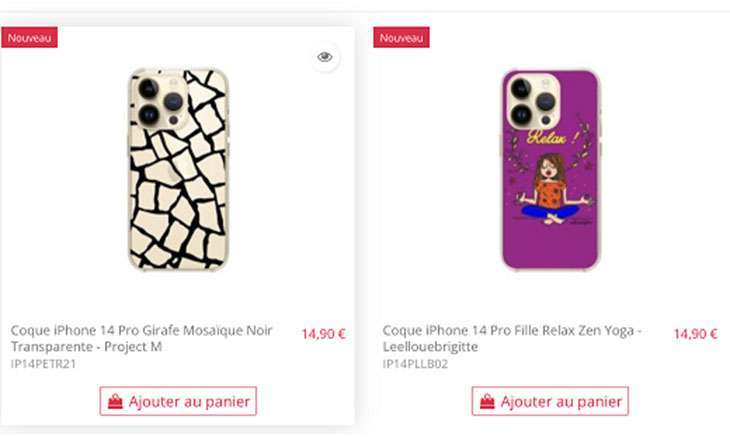
Task: Click shopping bag icon on Girafe case button
Action: pyautogui.click(x=115, y=401)
